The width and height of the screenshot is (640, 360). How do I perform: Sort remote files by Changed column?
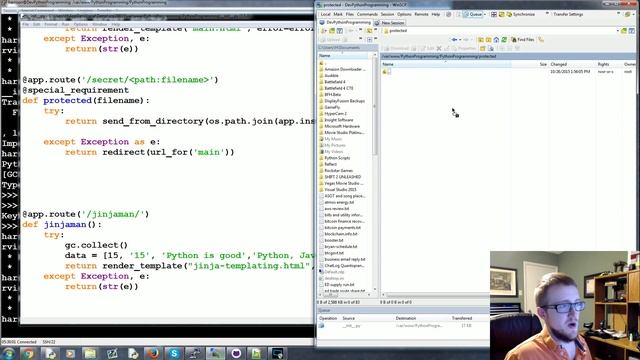click(x=572, y=64)
